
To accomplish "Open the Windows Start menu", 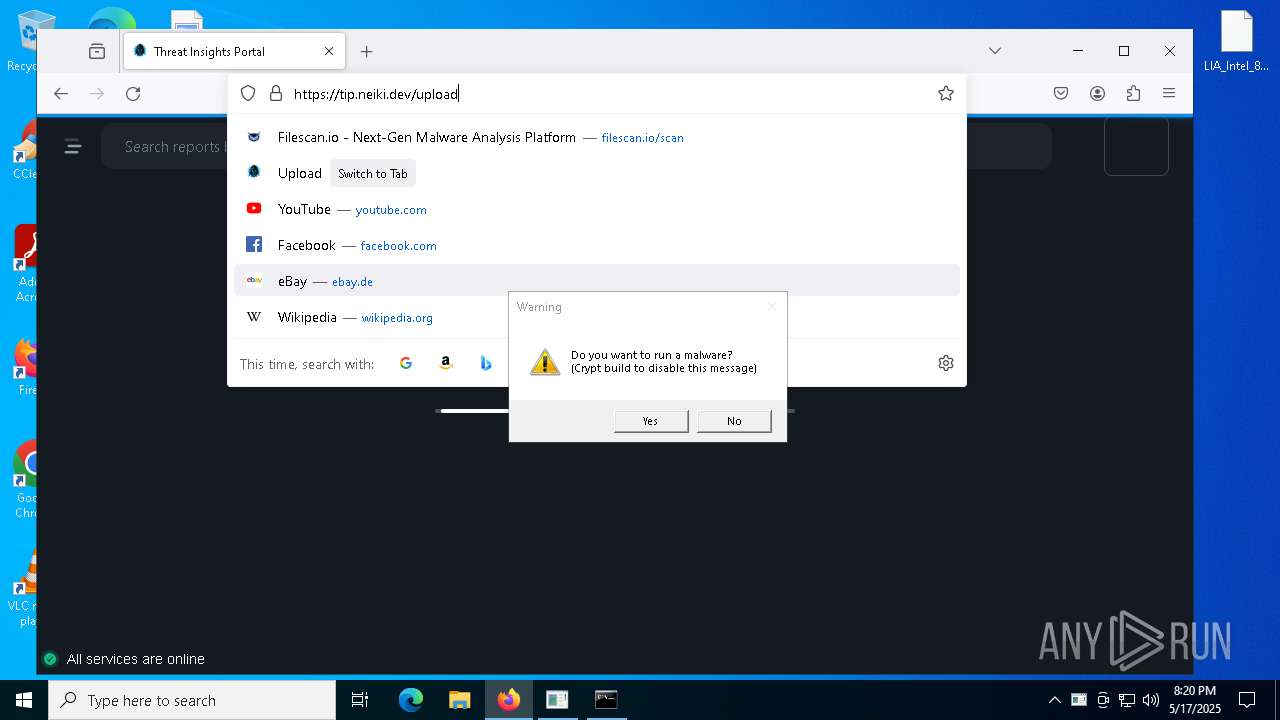I will [24, 700].
